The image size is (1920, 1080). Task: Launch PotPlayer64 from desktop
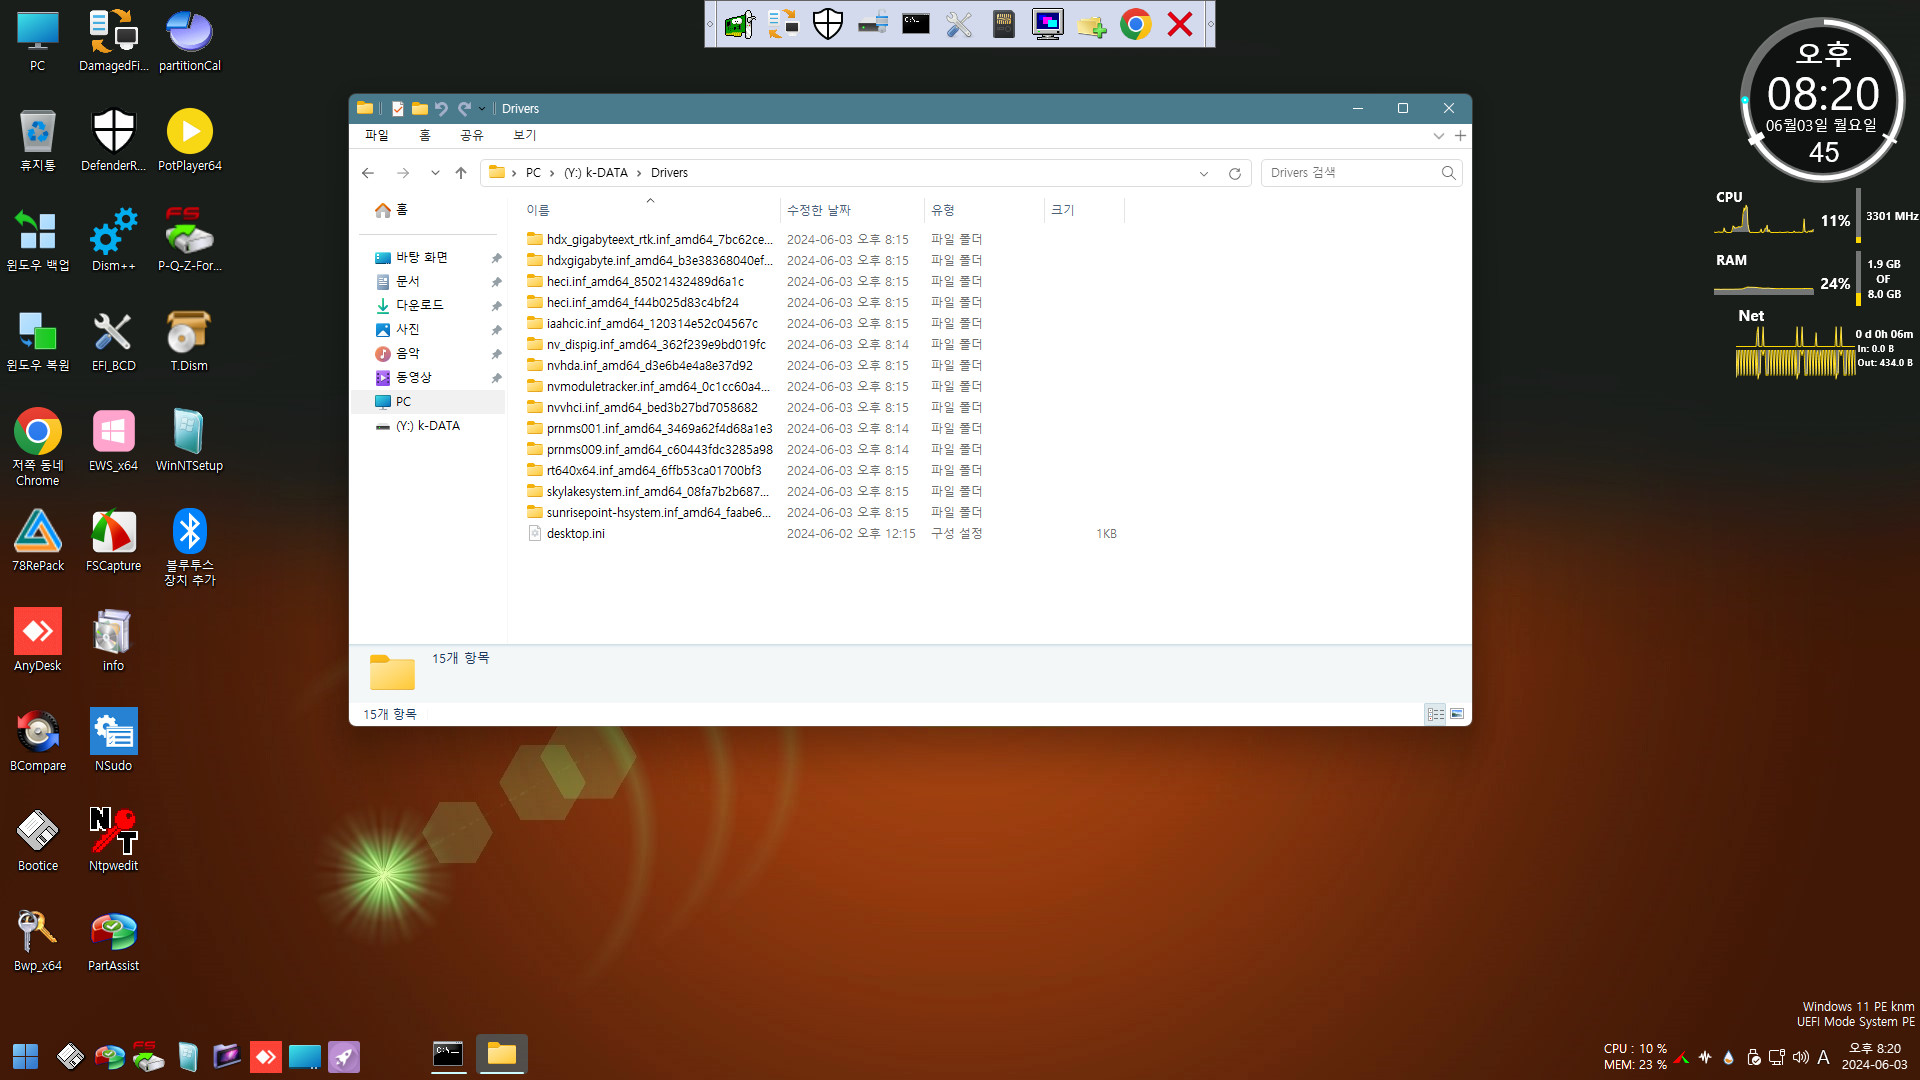[189, 140]
